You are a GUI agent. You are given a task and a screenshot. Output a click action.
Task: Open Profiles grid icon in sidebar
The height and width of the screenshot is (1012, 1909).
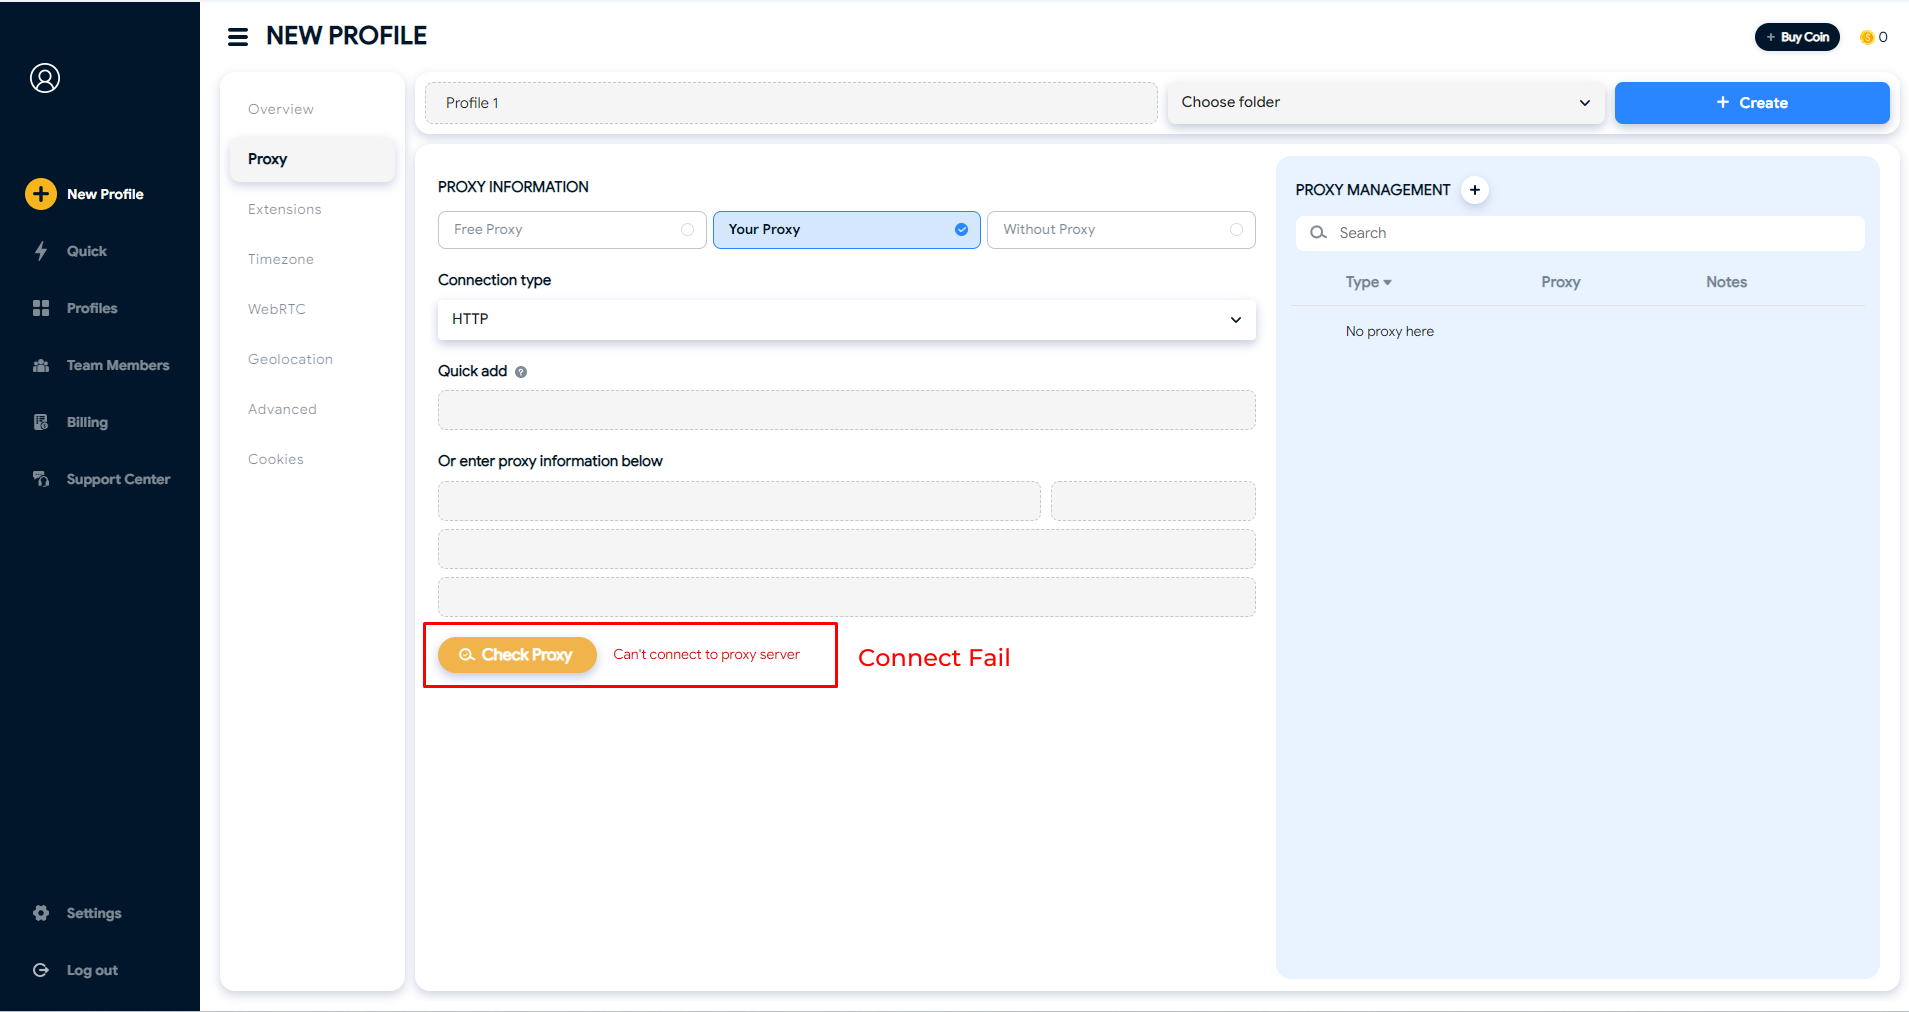pyautogui.click(x=41, y=308)
